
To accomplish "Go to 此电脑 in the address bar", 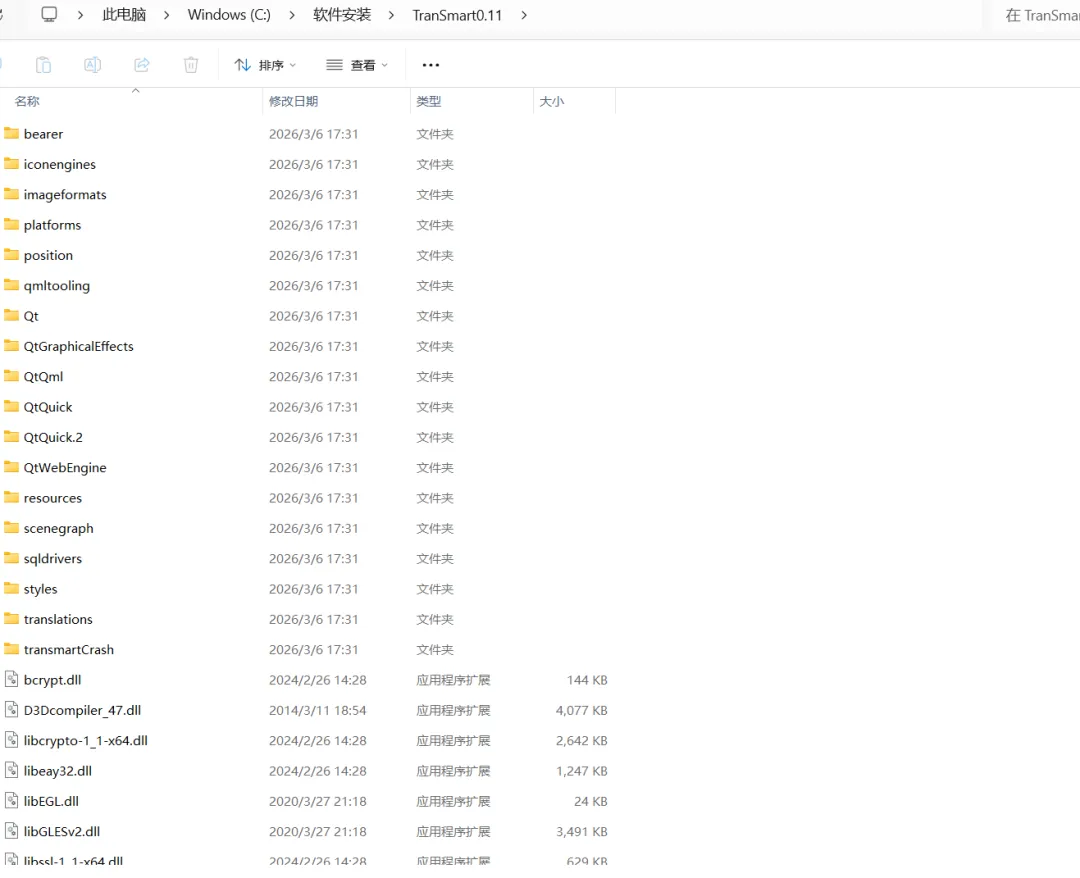I will click(x=124, y=14).
